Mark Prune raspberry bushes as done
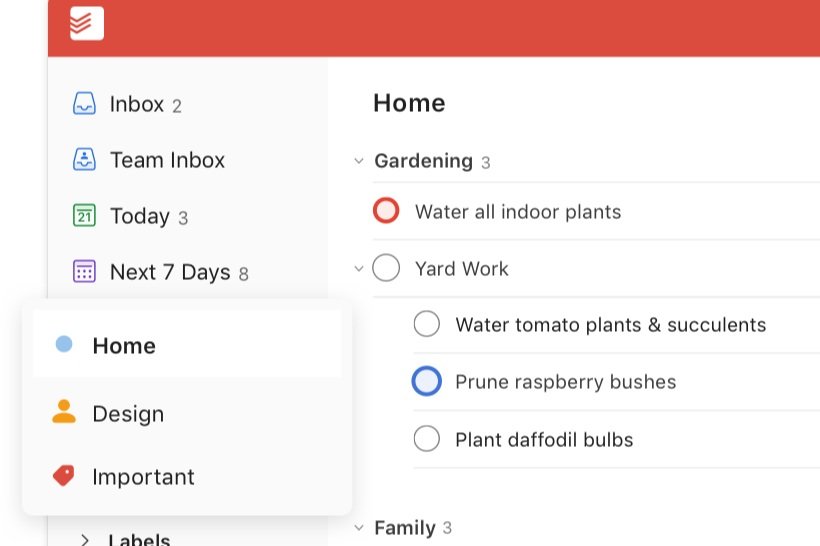 click(427, 381)
